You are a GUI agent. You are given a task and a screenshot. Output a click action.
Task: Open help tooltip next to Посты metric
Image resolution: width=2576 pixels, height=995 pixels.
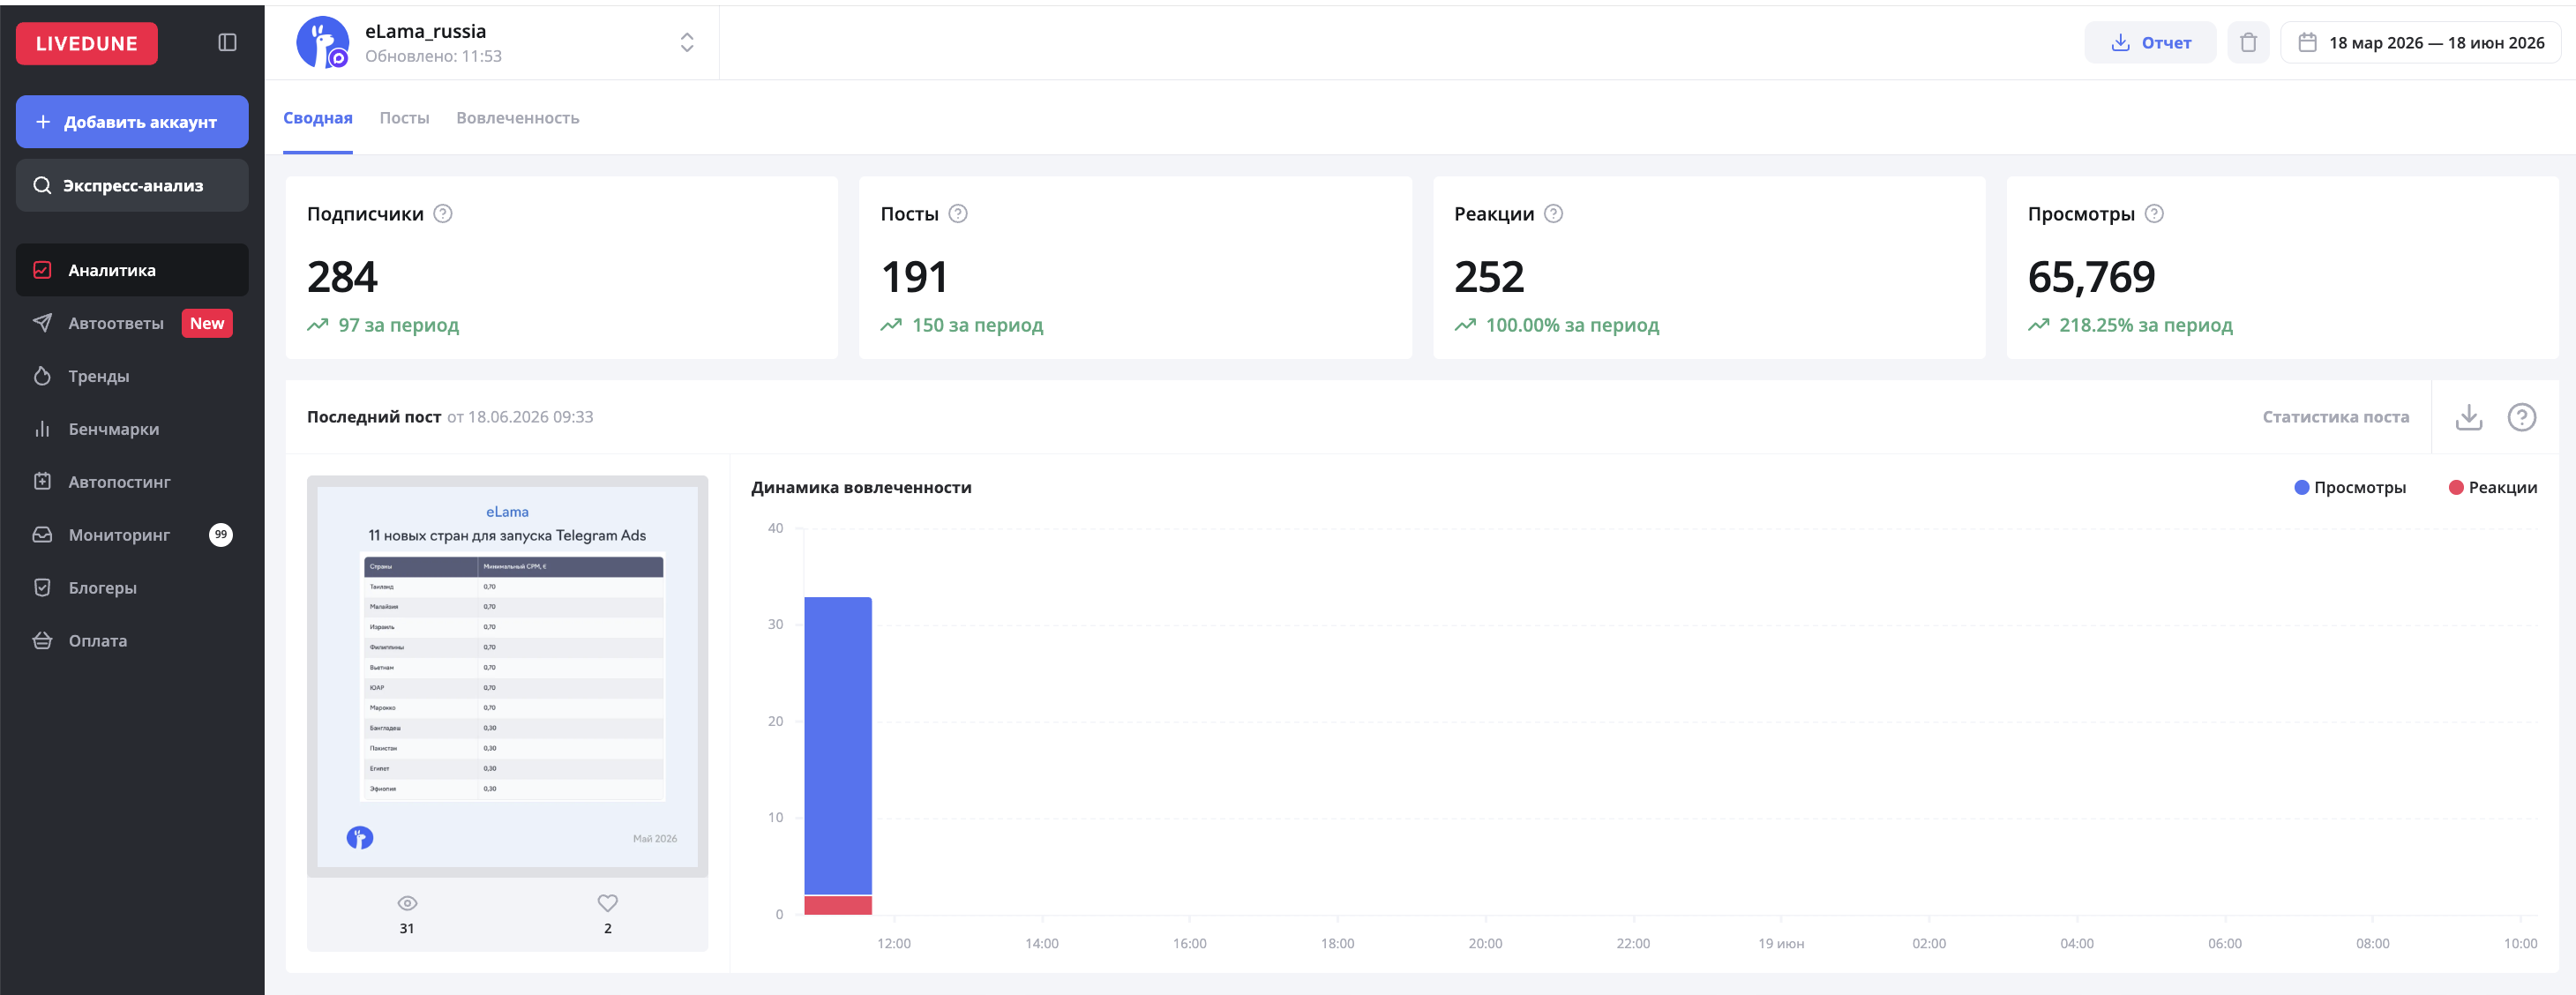(958, 213)
